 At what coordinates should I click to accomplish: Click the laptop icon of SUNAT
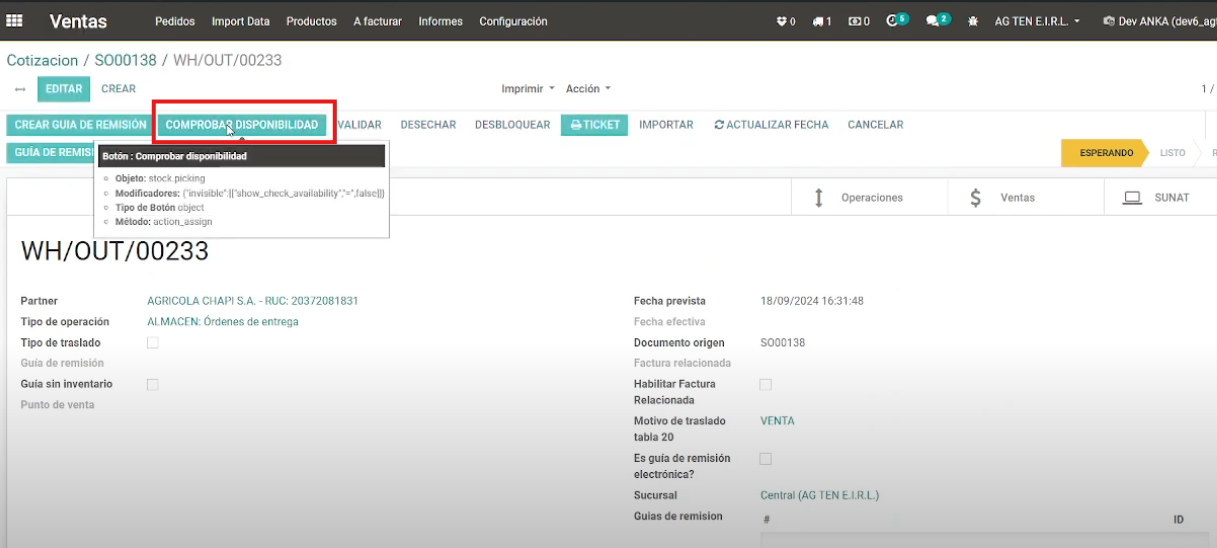[x=1132, y=198]
